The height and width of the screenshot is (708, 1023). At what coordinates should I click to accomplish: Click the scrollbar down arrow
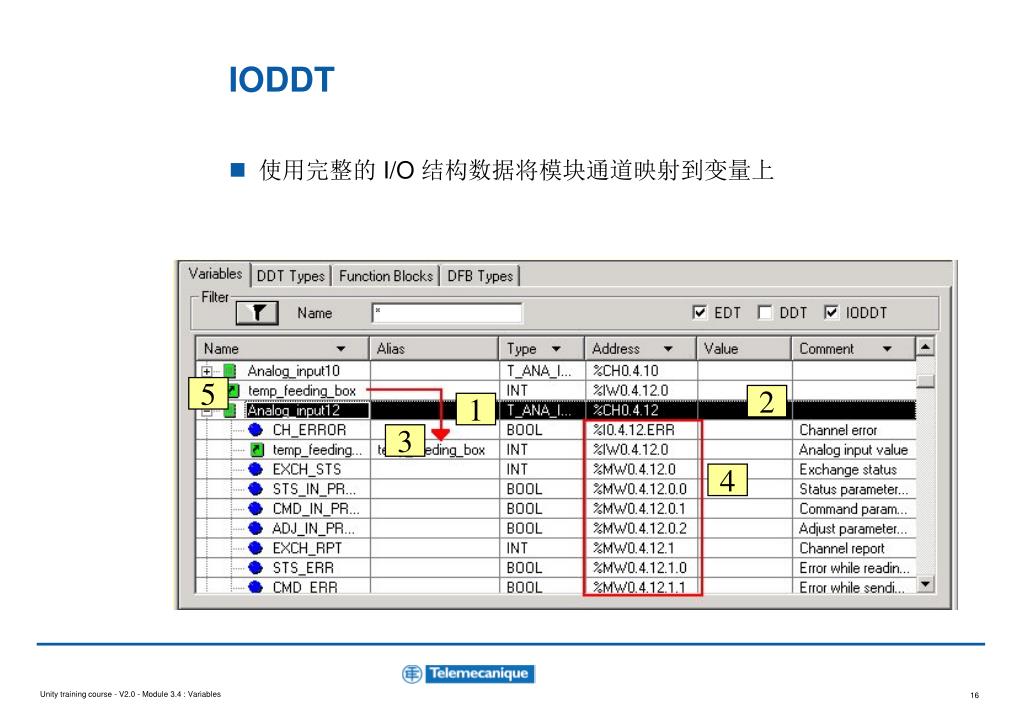coord(925,584)
